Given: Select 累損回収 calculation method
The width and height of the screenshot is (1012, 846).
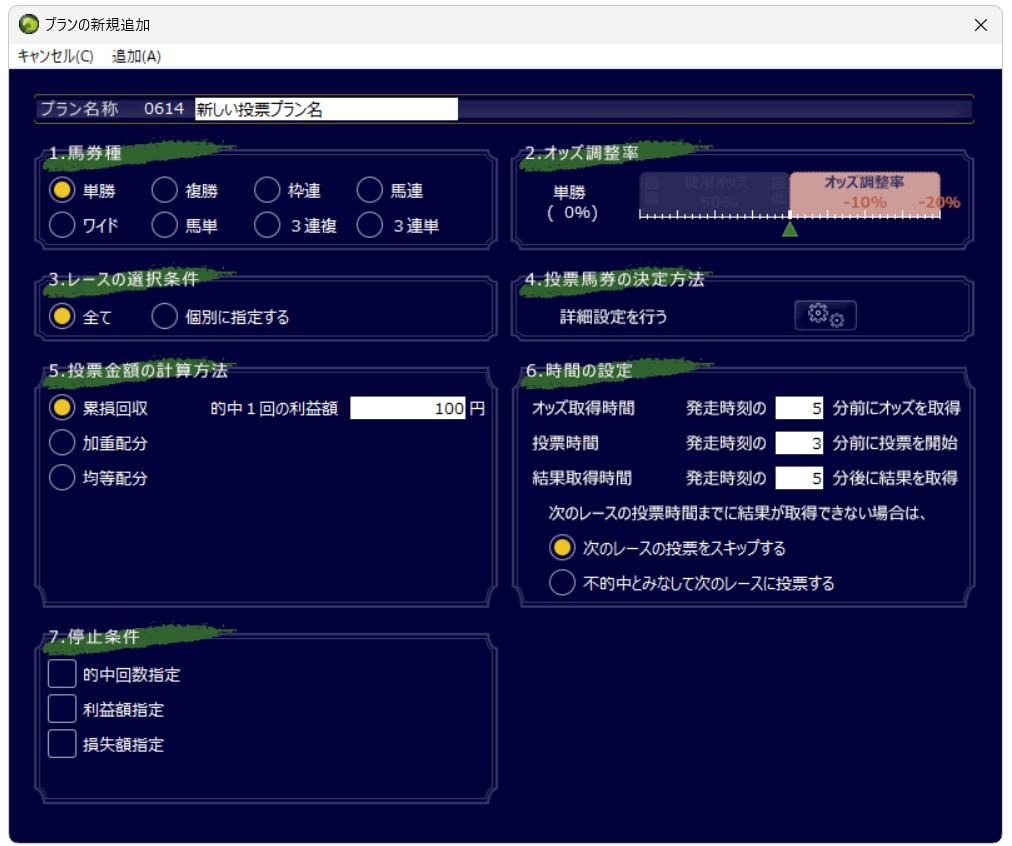Looking at the screenshot, I should [62, 408].
